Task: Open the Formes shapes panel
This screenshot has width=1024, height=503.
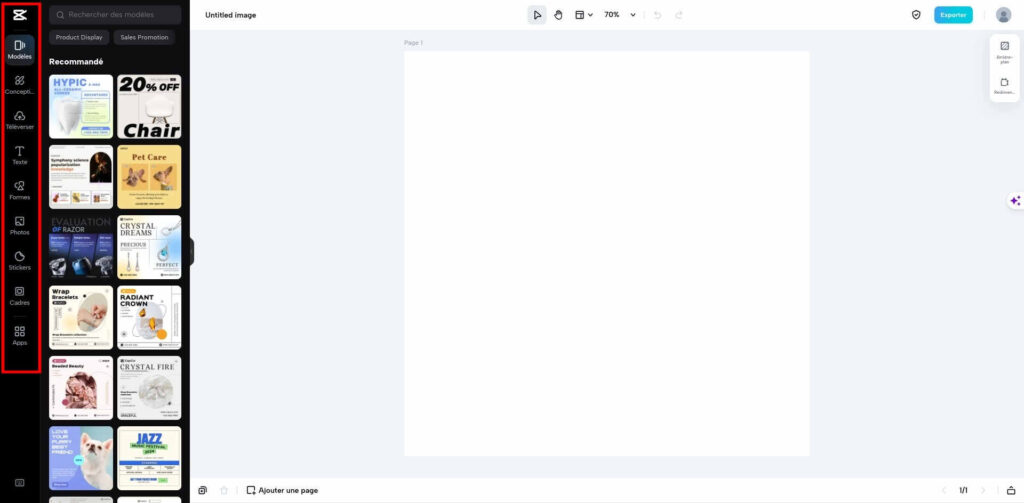Action: 20,191
